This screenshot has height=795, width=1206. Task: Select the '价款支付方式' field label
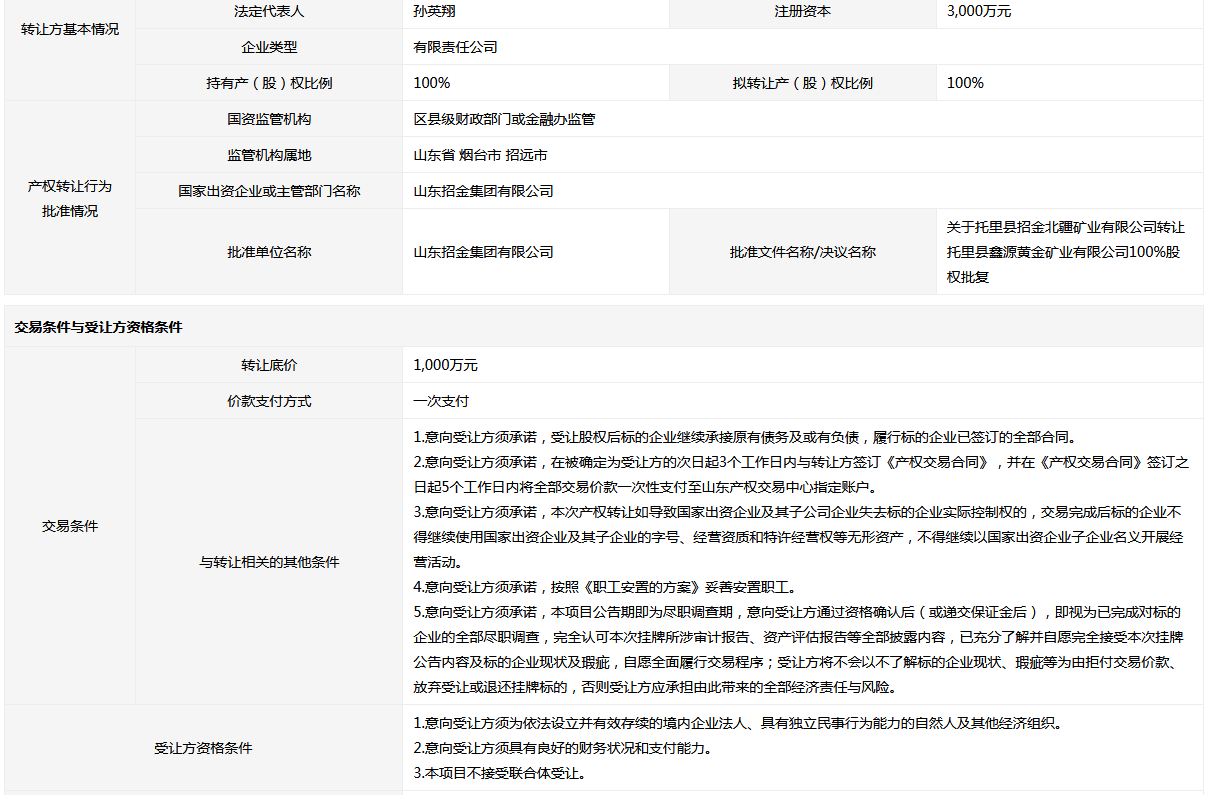pyautogui.click(x=269, y=401)
